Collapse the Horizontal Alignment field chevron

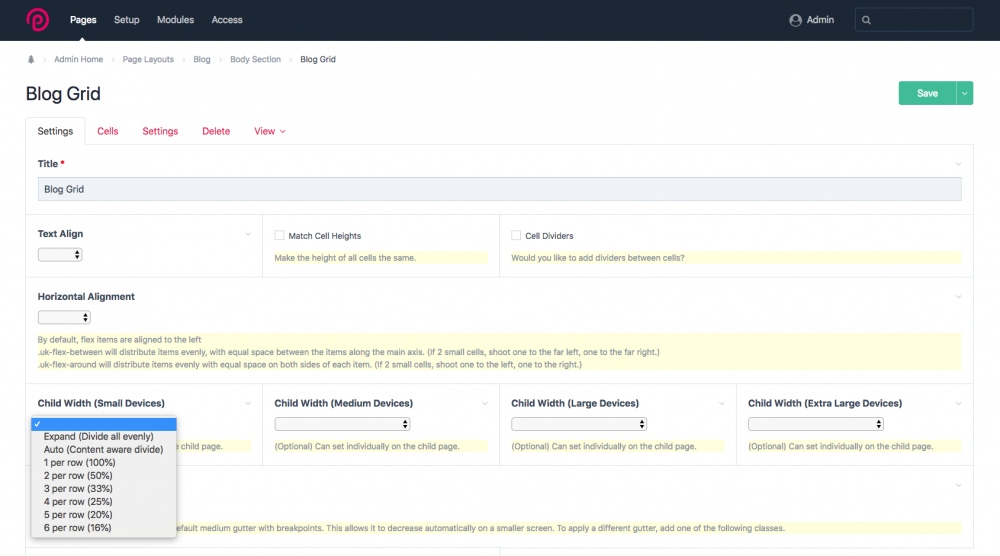coord(958,297)
